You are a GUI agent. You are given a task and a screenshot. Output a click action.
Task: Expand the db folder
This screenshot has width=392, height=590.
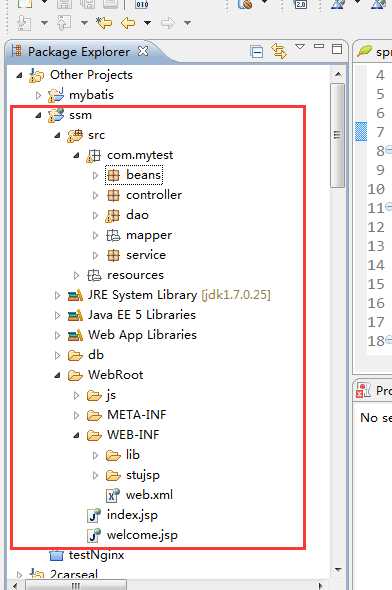[58, 355]
